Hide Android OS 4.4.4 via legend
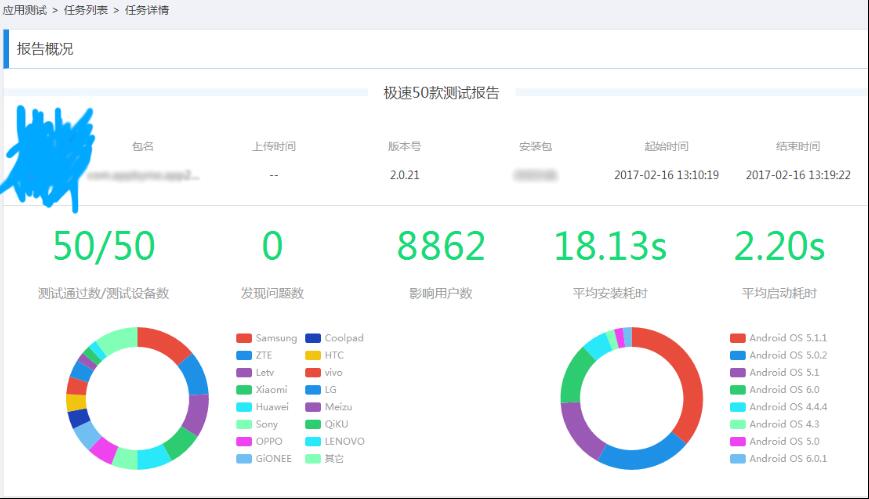This screenshot has height=499, width=869. point(738,407)
